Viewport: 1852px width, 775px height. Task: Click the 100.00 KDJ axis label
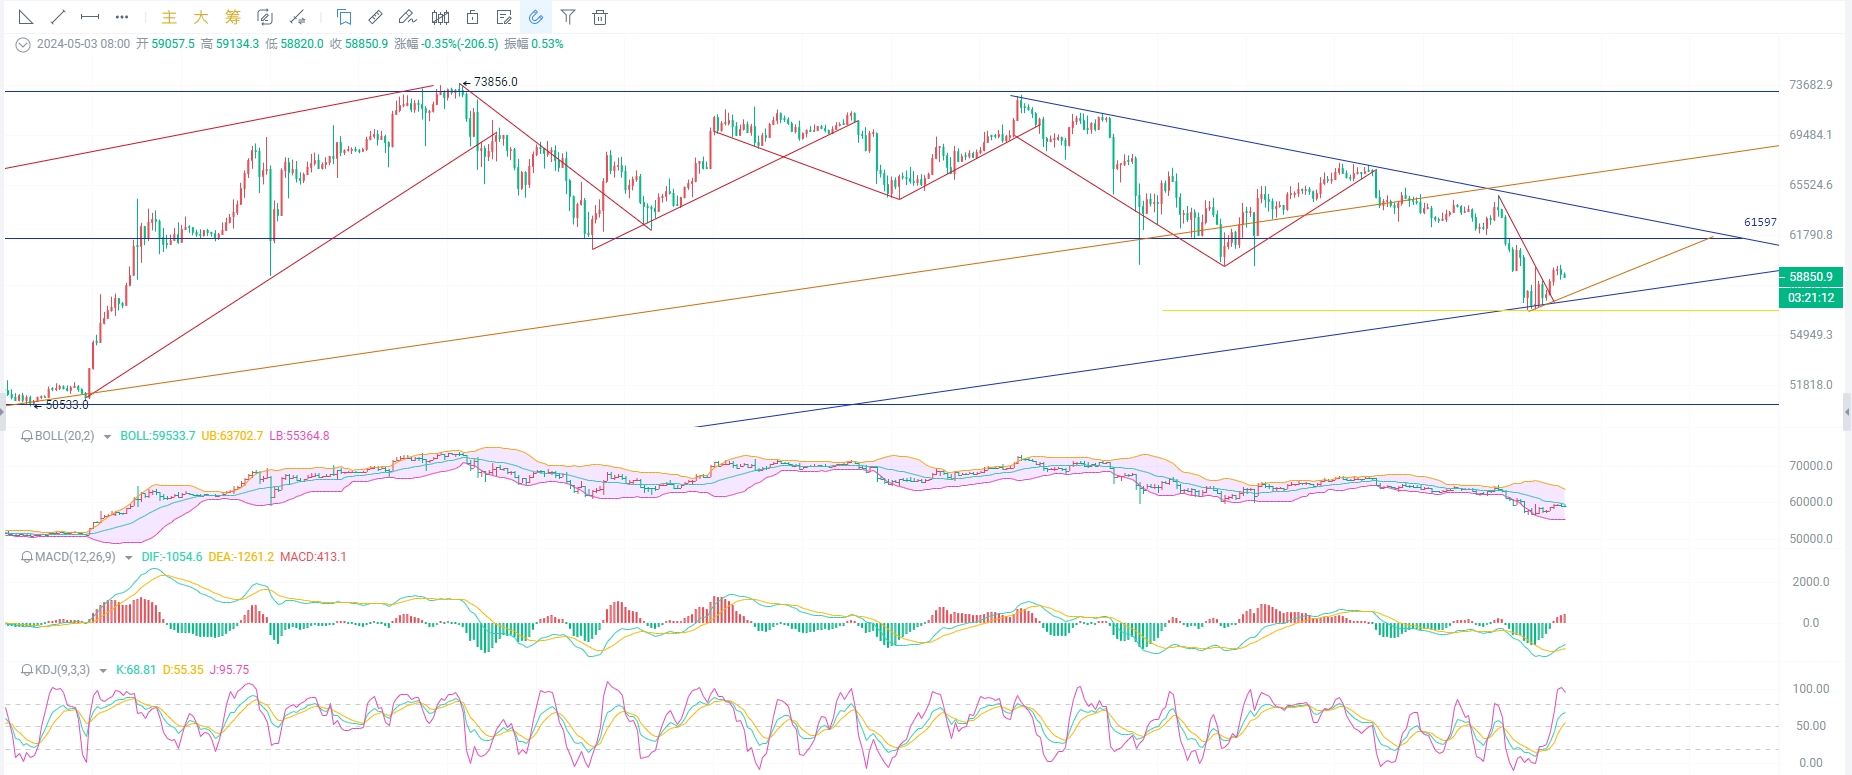click(1811, 689)
